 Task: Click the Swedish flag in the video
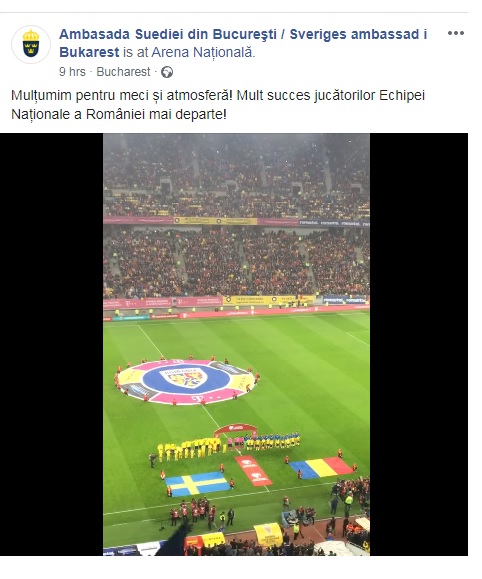[197, 483]
